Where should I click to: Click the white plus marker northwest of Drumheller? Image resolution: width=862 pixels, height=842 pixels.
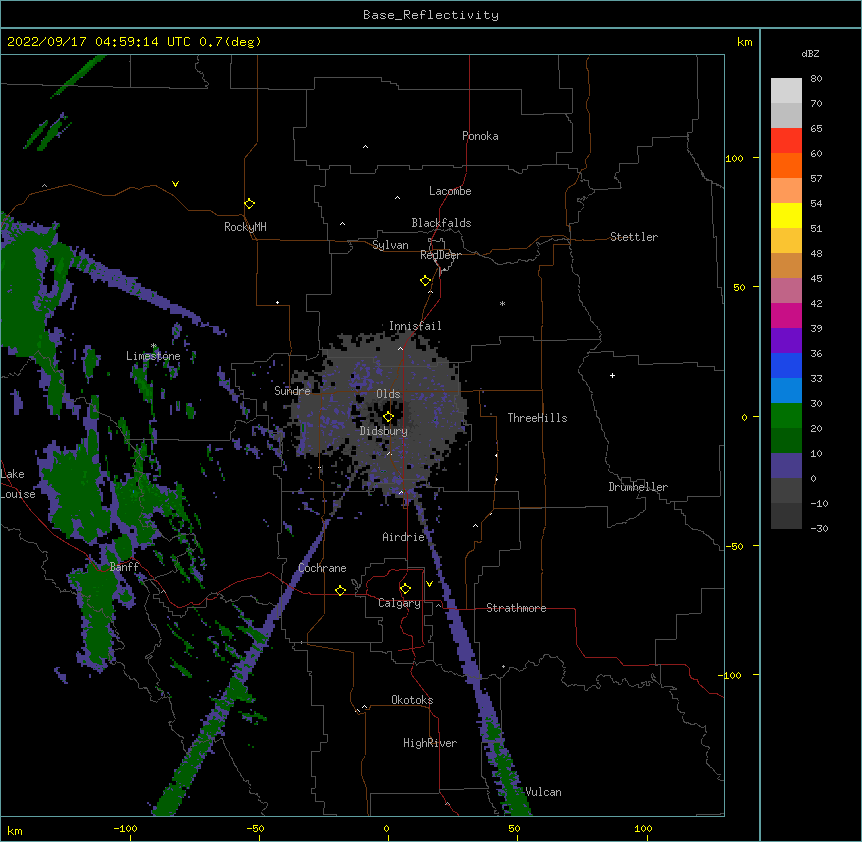pyautogui.click(x=612, y=375)
